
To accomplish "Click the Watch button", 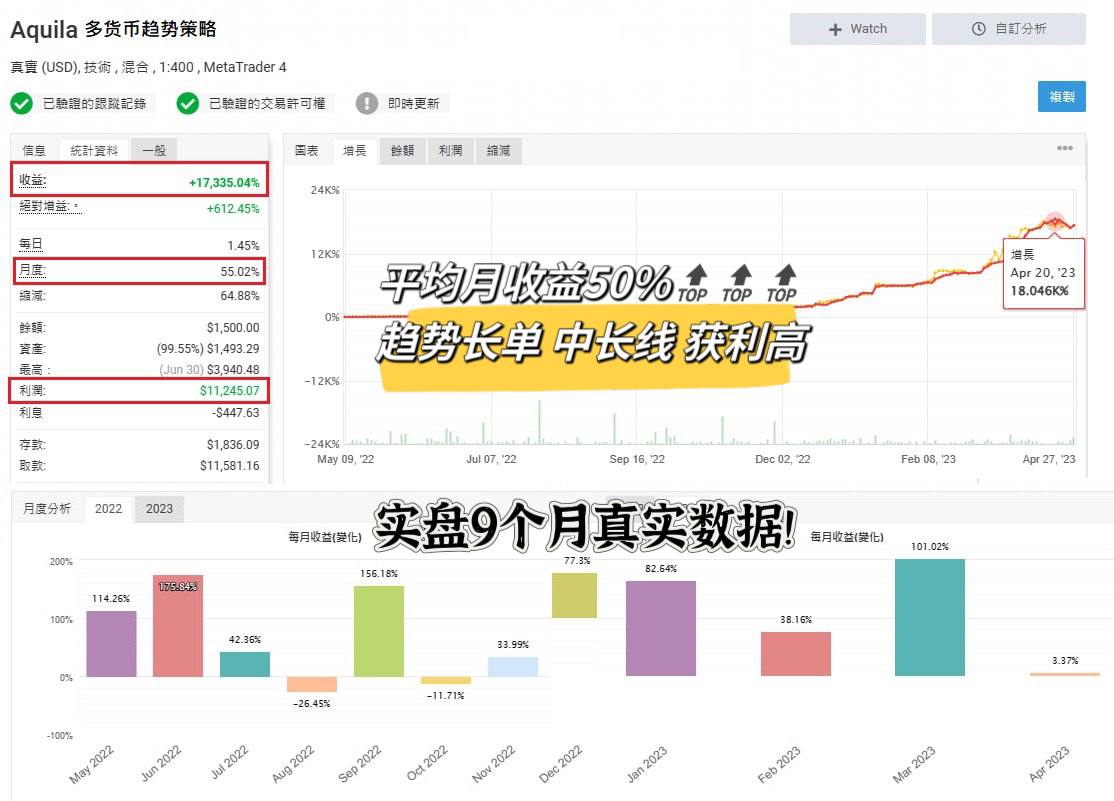I will pyautogui.click(x=857, y=29).
